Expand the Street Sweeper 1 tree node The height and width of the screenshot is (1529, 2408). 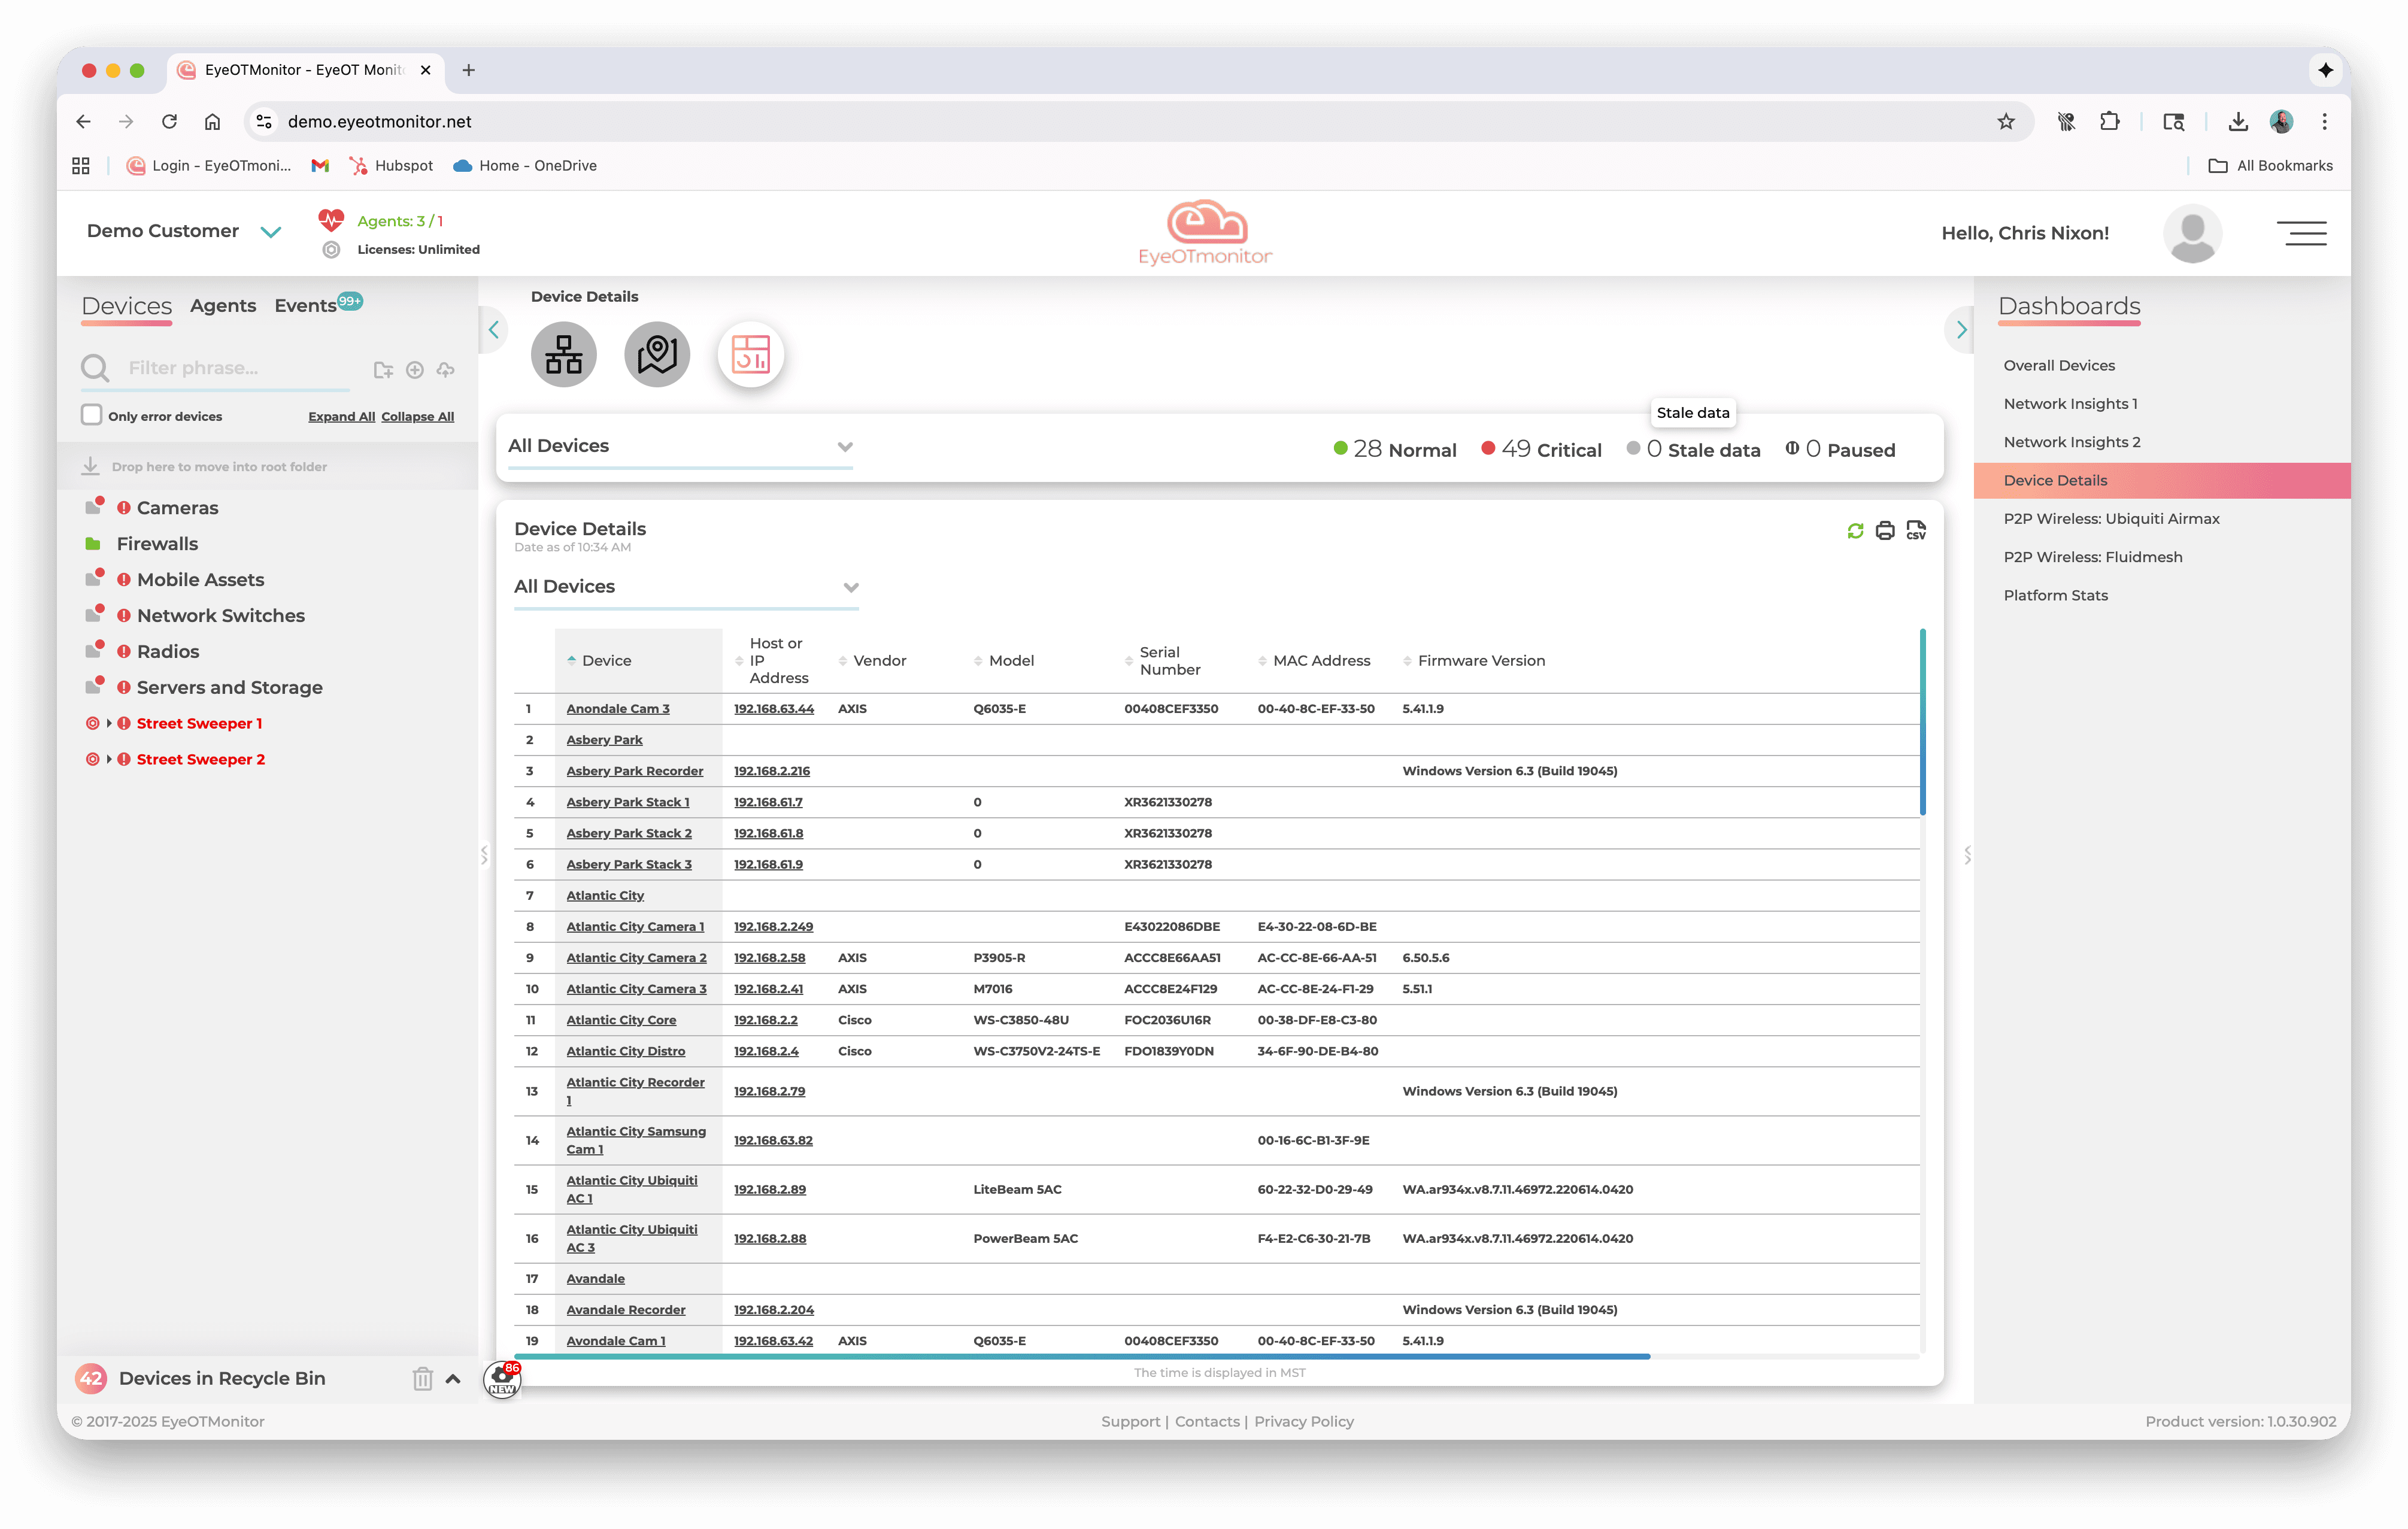(x=109, y=723)
